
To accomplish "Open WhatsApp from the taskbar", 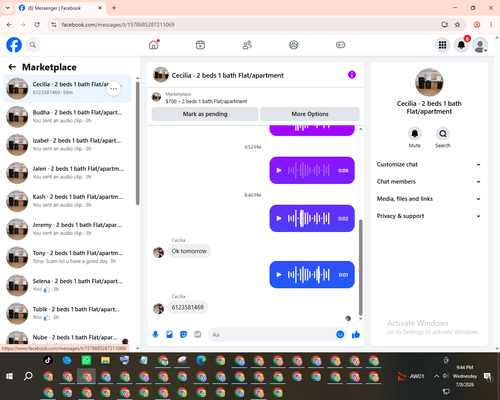I will click(x=86, y=360).
